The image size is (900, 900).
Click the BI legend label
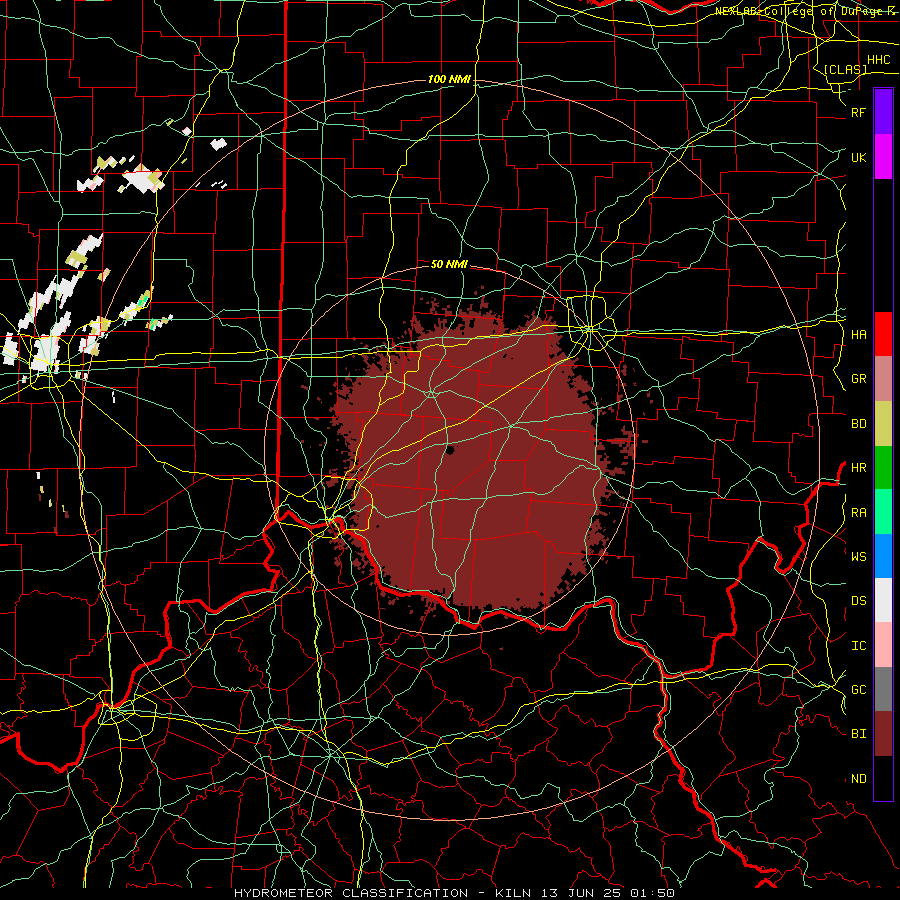pyautogui.click(x=858, y=734)
